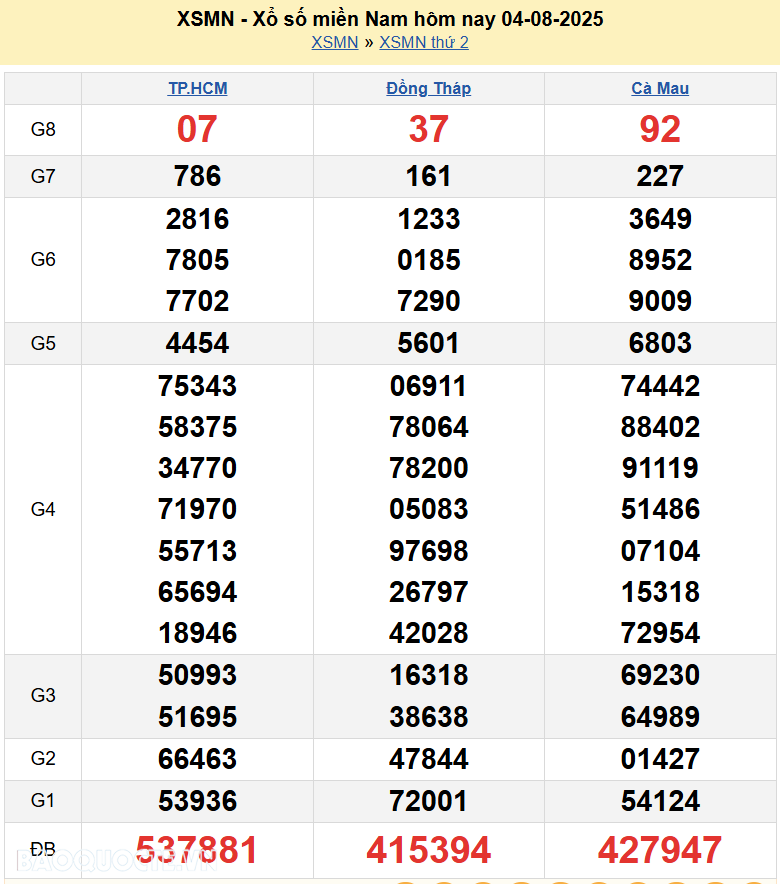This screenshot has height=884, width=780.
Task: Select the G8 result 37 for Đồng Tháp
Action: (428, 129)
